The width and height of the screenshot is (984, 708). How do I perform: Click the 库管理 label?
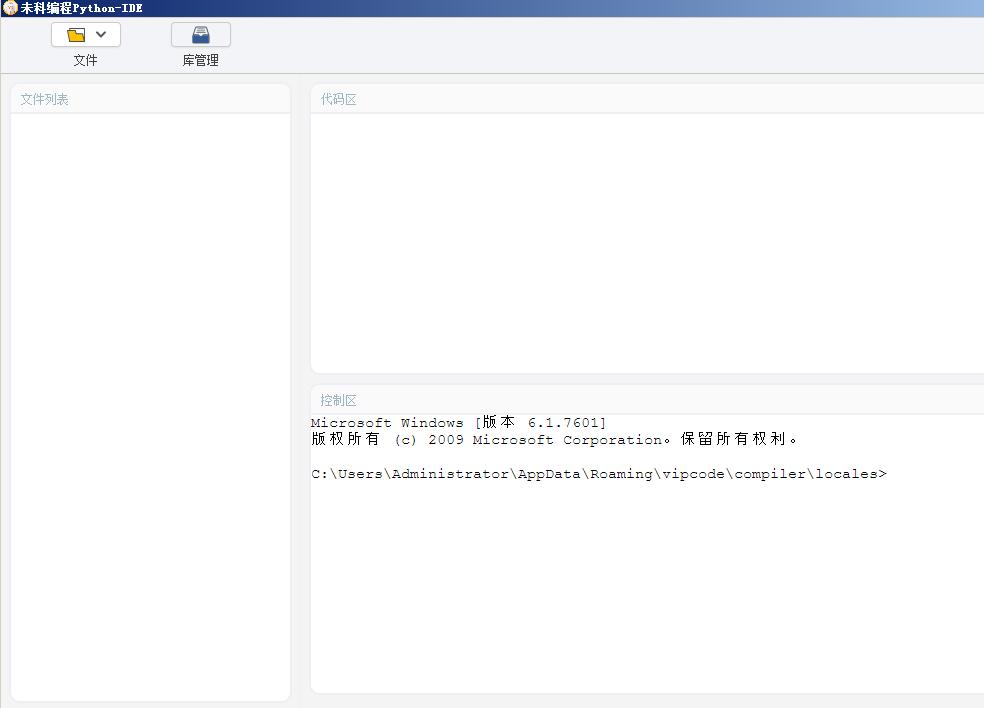201,60
